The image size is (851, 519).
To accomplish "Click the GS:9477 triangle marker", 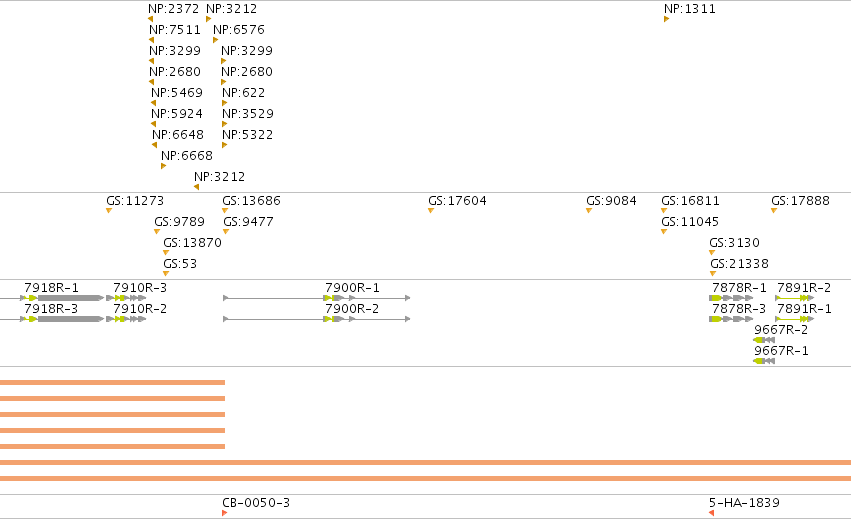I will tap(226, 232).
